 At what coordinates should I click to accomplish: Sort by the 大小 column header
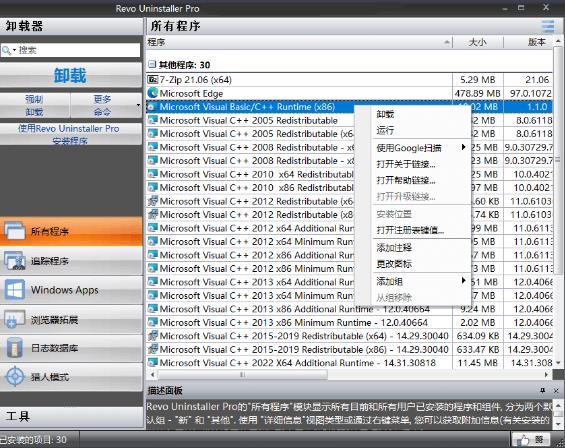(478, 42)
